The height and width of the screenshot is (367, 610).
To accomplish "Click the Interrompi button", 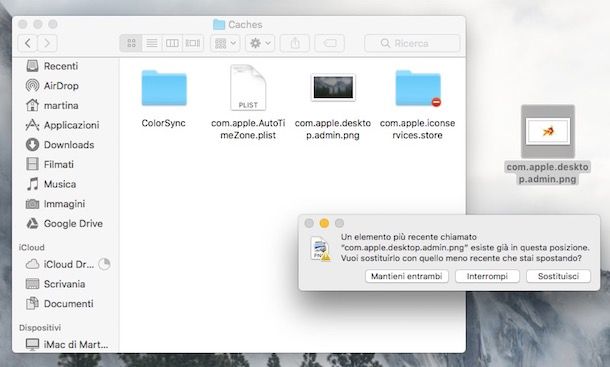I will click(x=487, y=276).
